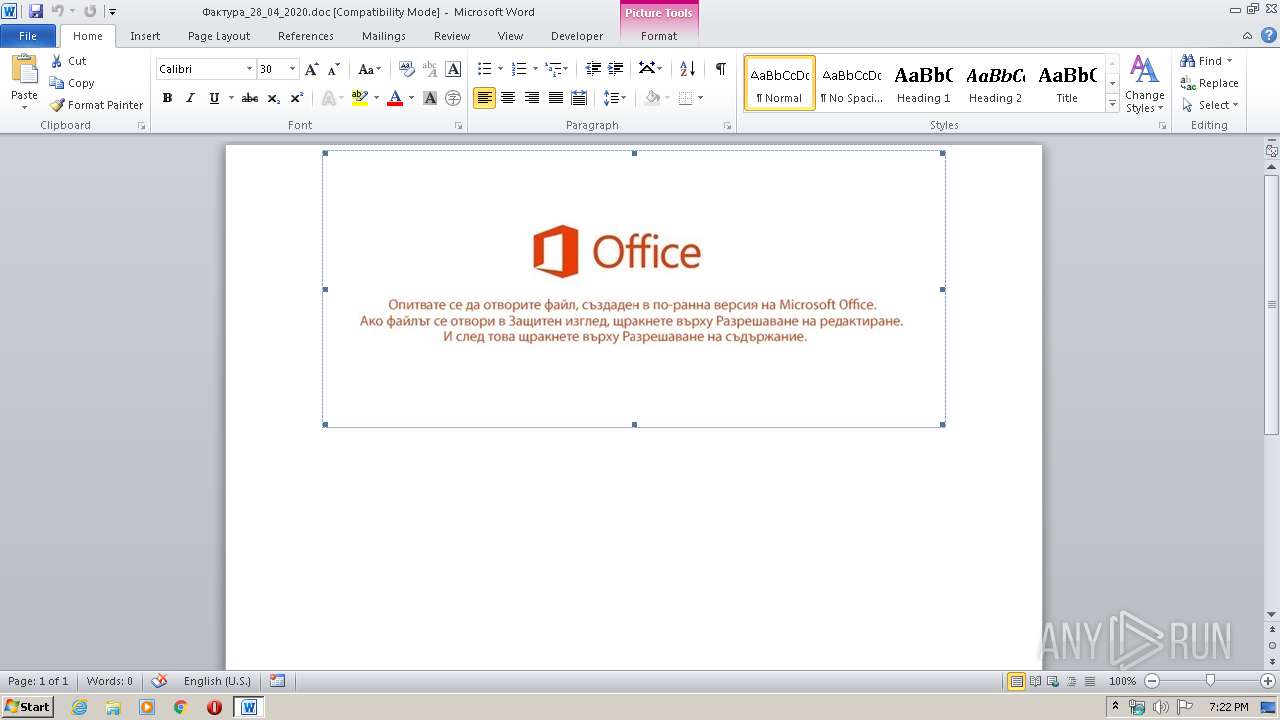
Task: Click the Find button
Action: (1207, 61)
